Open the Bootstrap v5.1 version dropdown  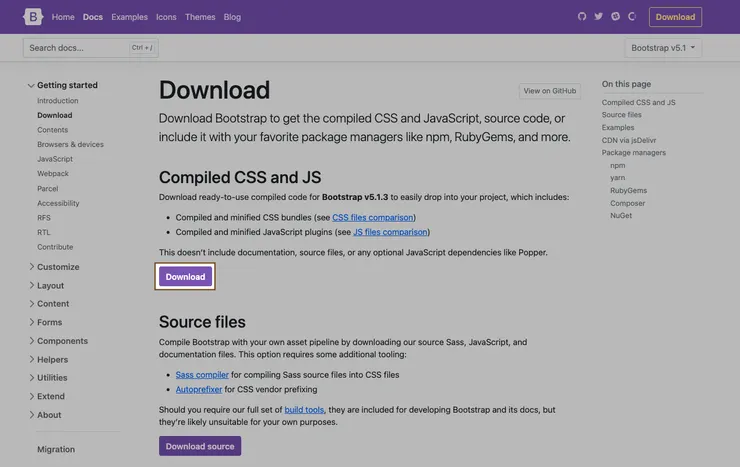pyautogui.click(x=663, y=48)
